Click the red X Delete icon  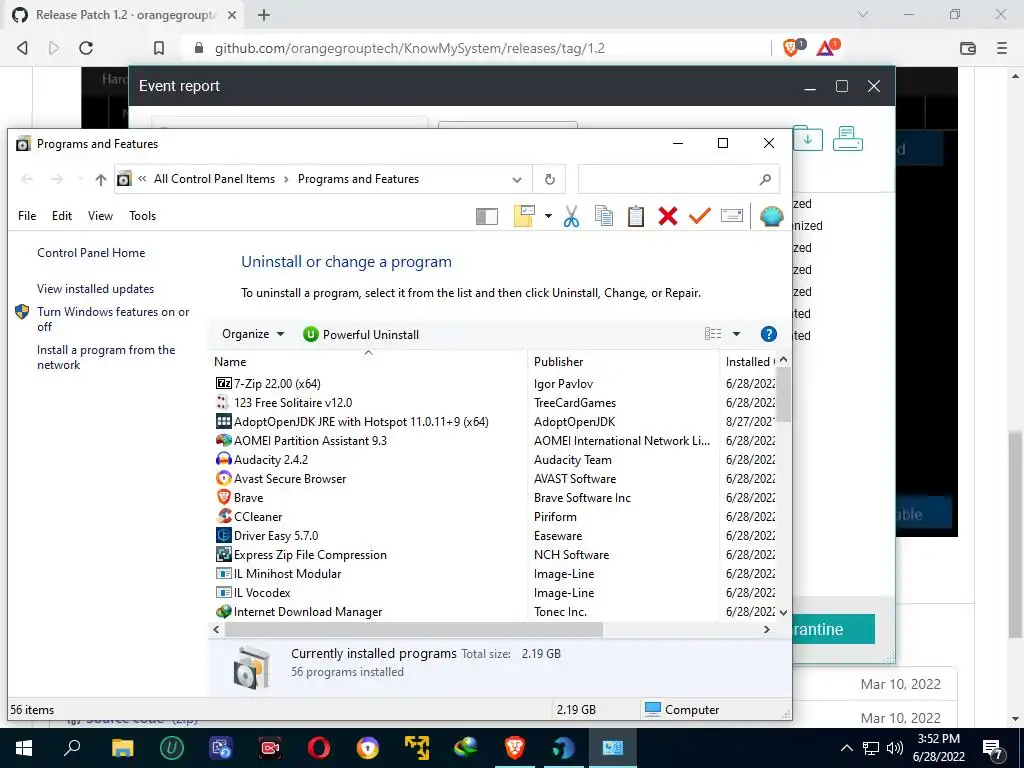(667, 216)
